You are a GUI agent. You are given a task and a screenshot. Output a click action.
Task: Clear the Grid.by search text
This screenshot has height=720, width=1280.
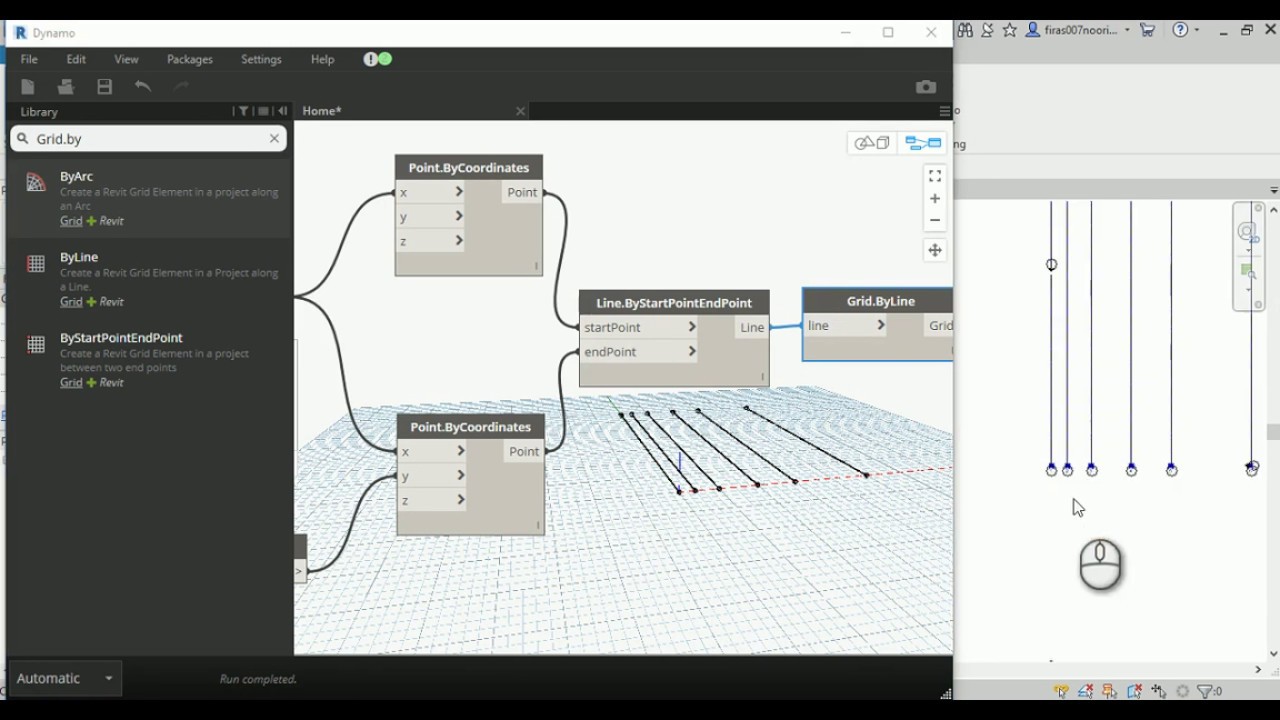pyautogui.click(x=274, y=138)
